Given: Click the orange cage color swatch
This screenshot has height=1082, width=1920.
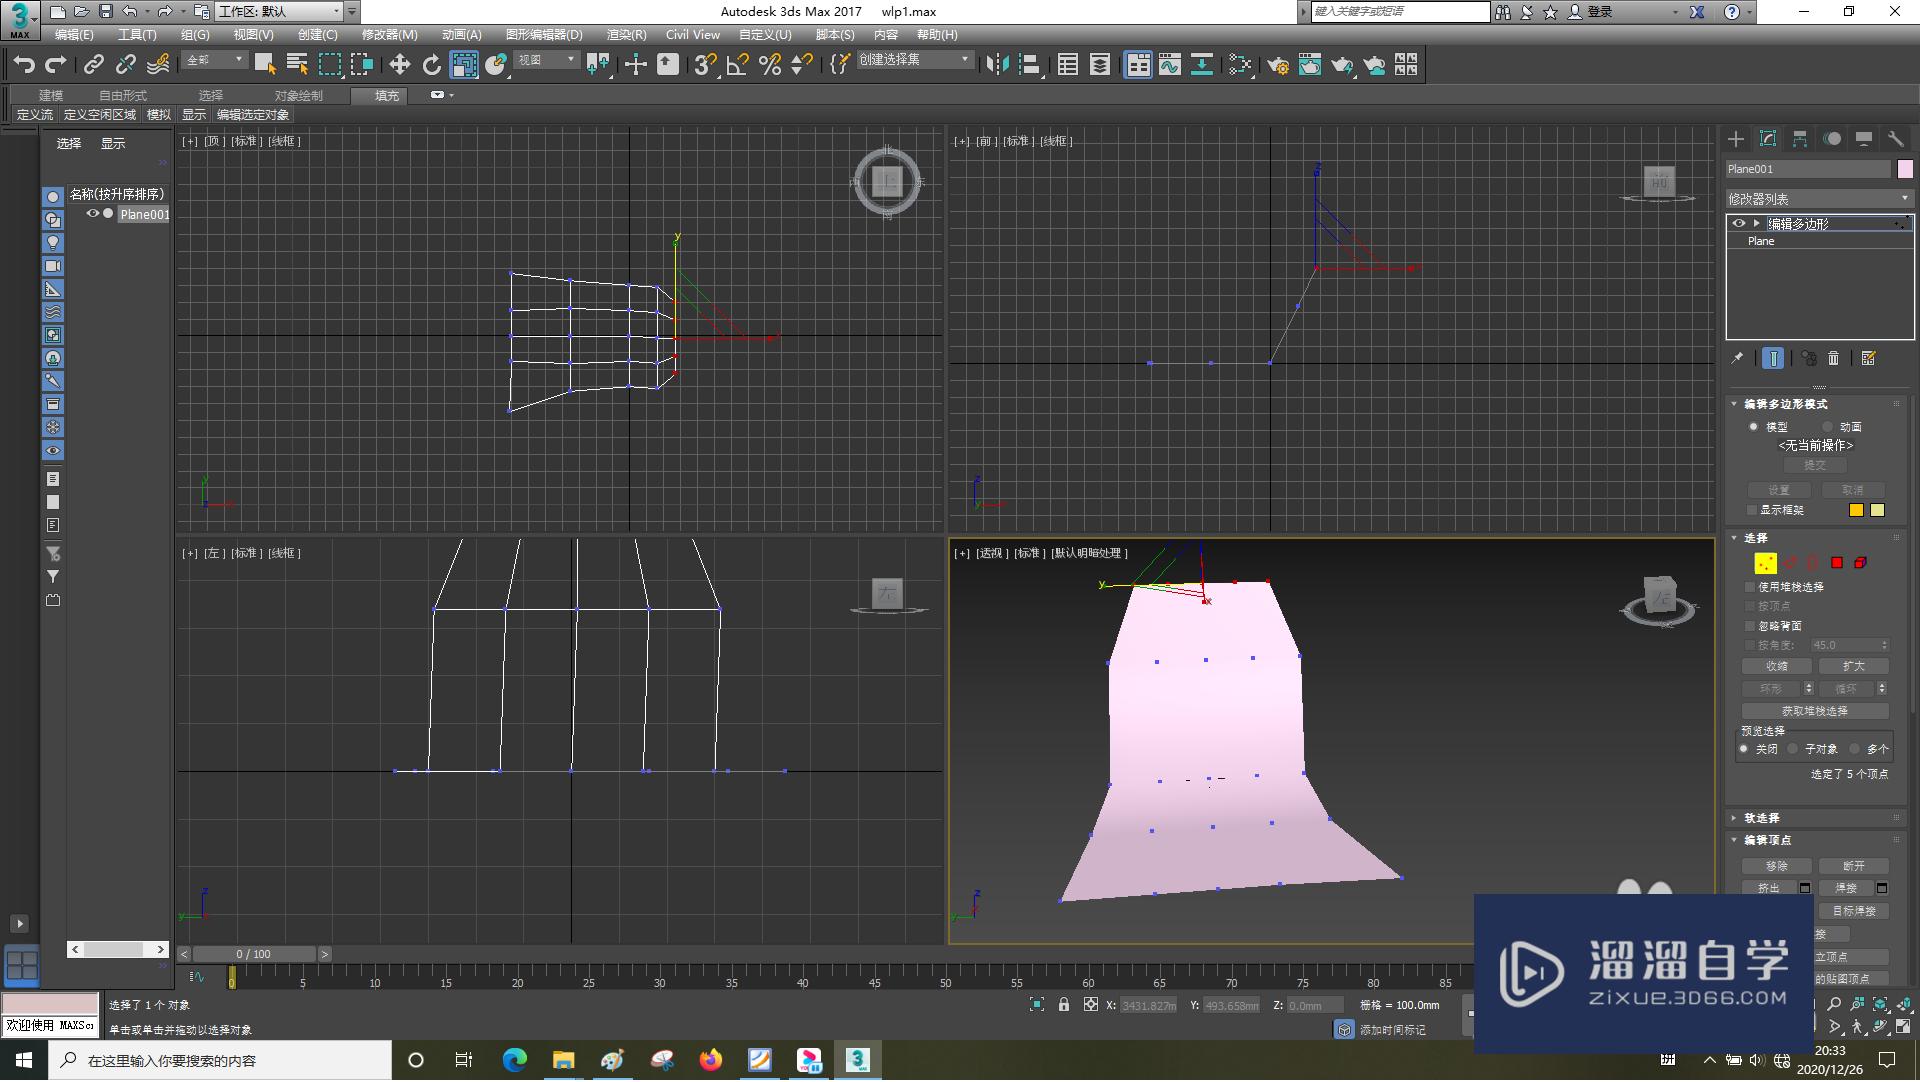Looking at the screenshot, I should [x=1856, y=510].
